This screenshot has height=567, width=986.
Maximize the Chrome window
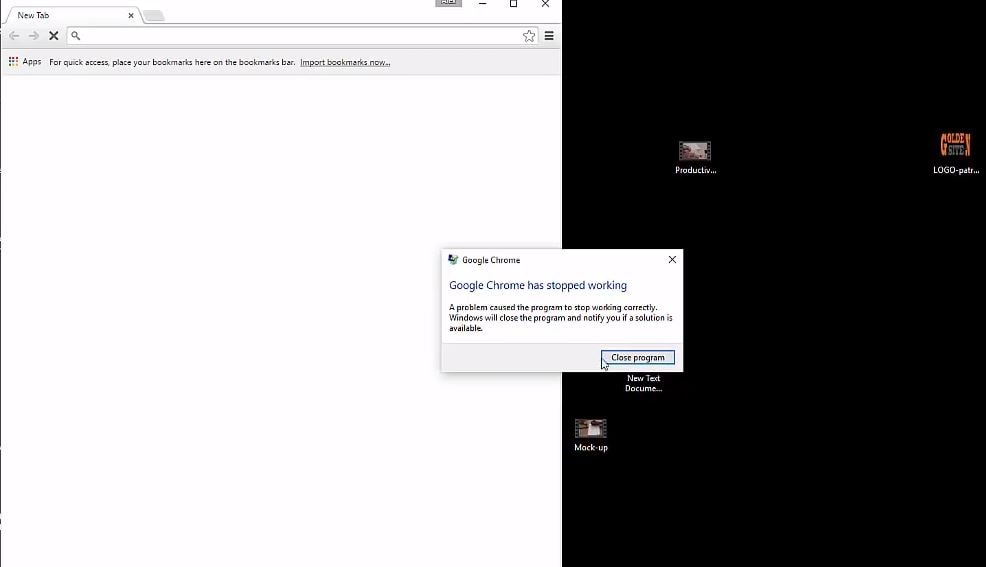tap(513, 4)
